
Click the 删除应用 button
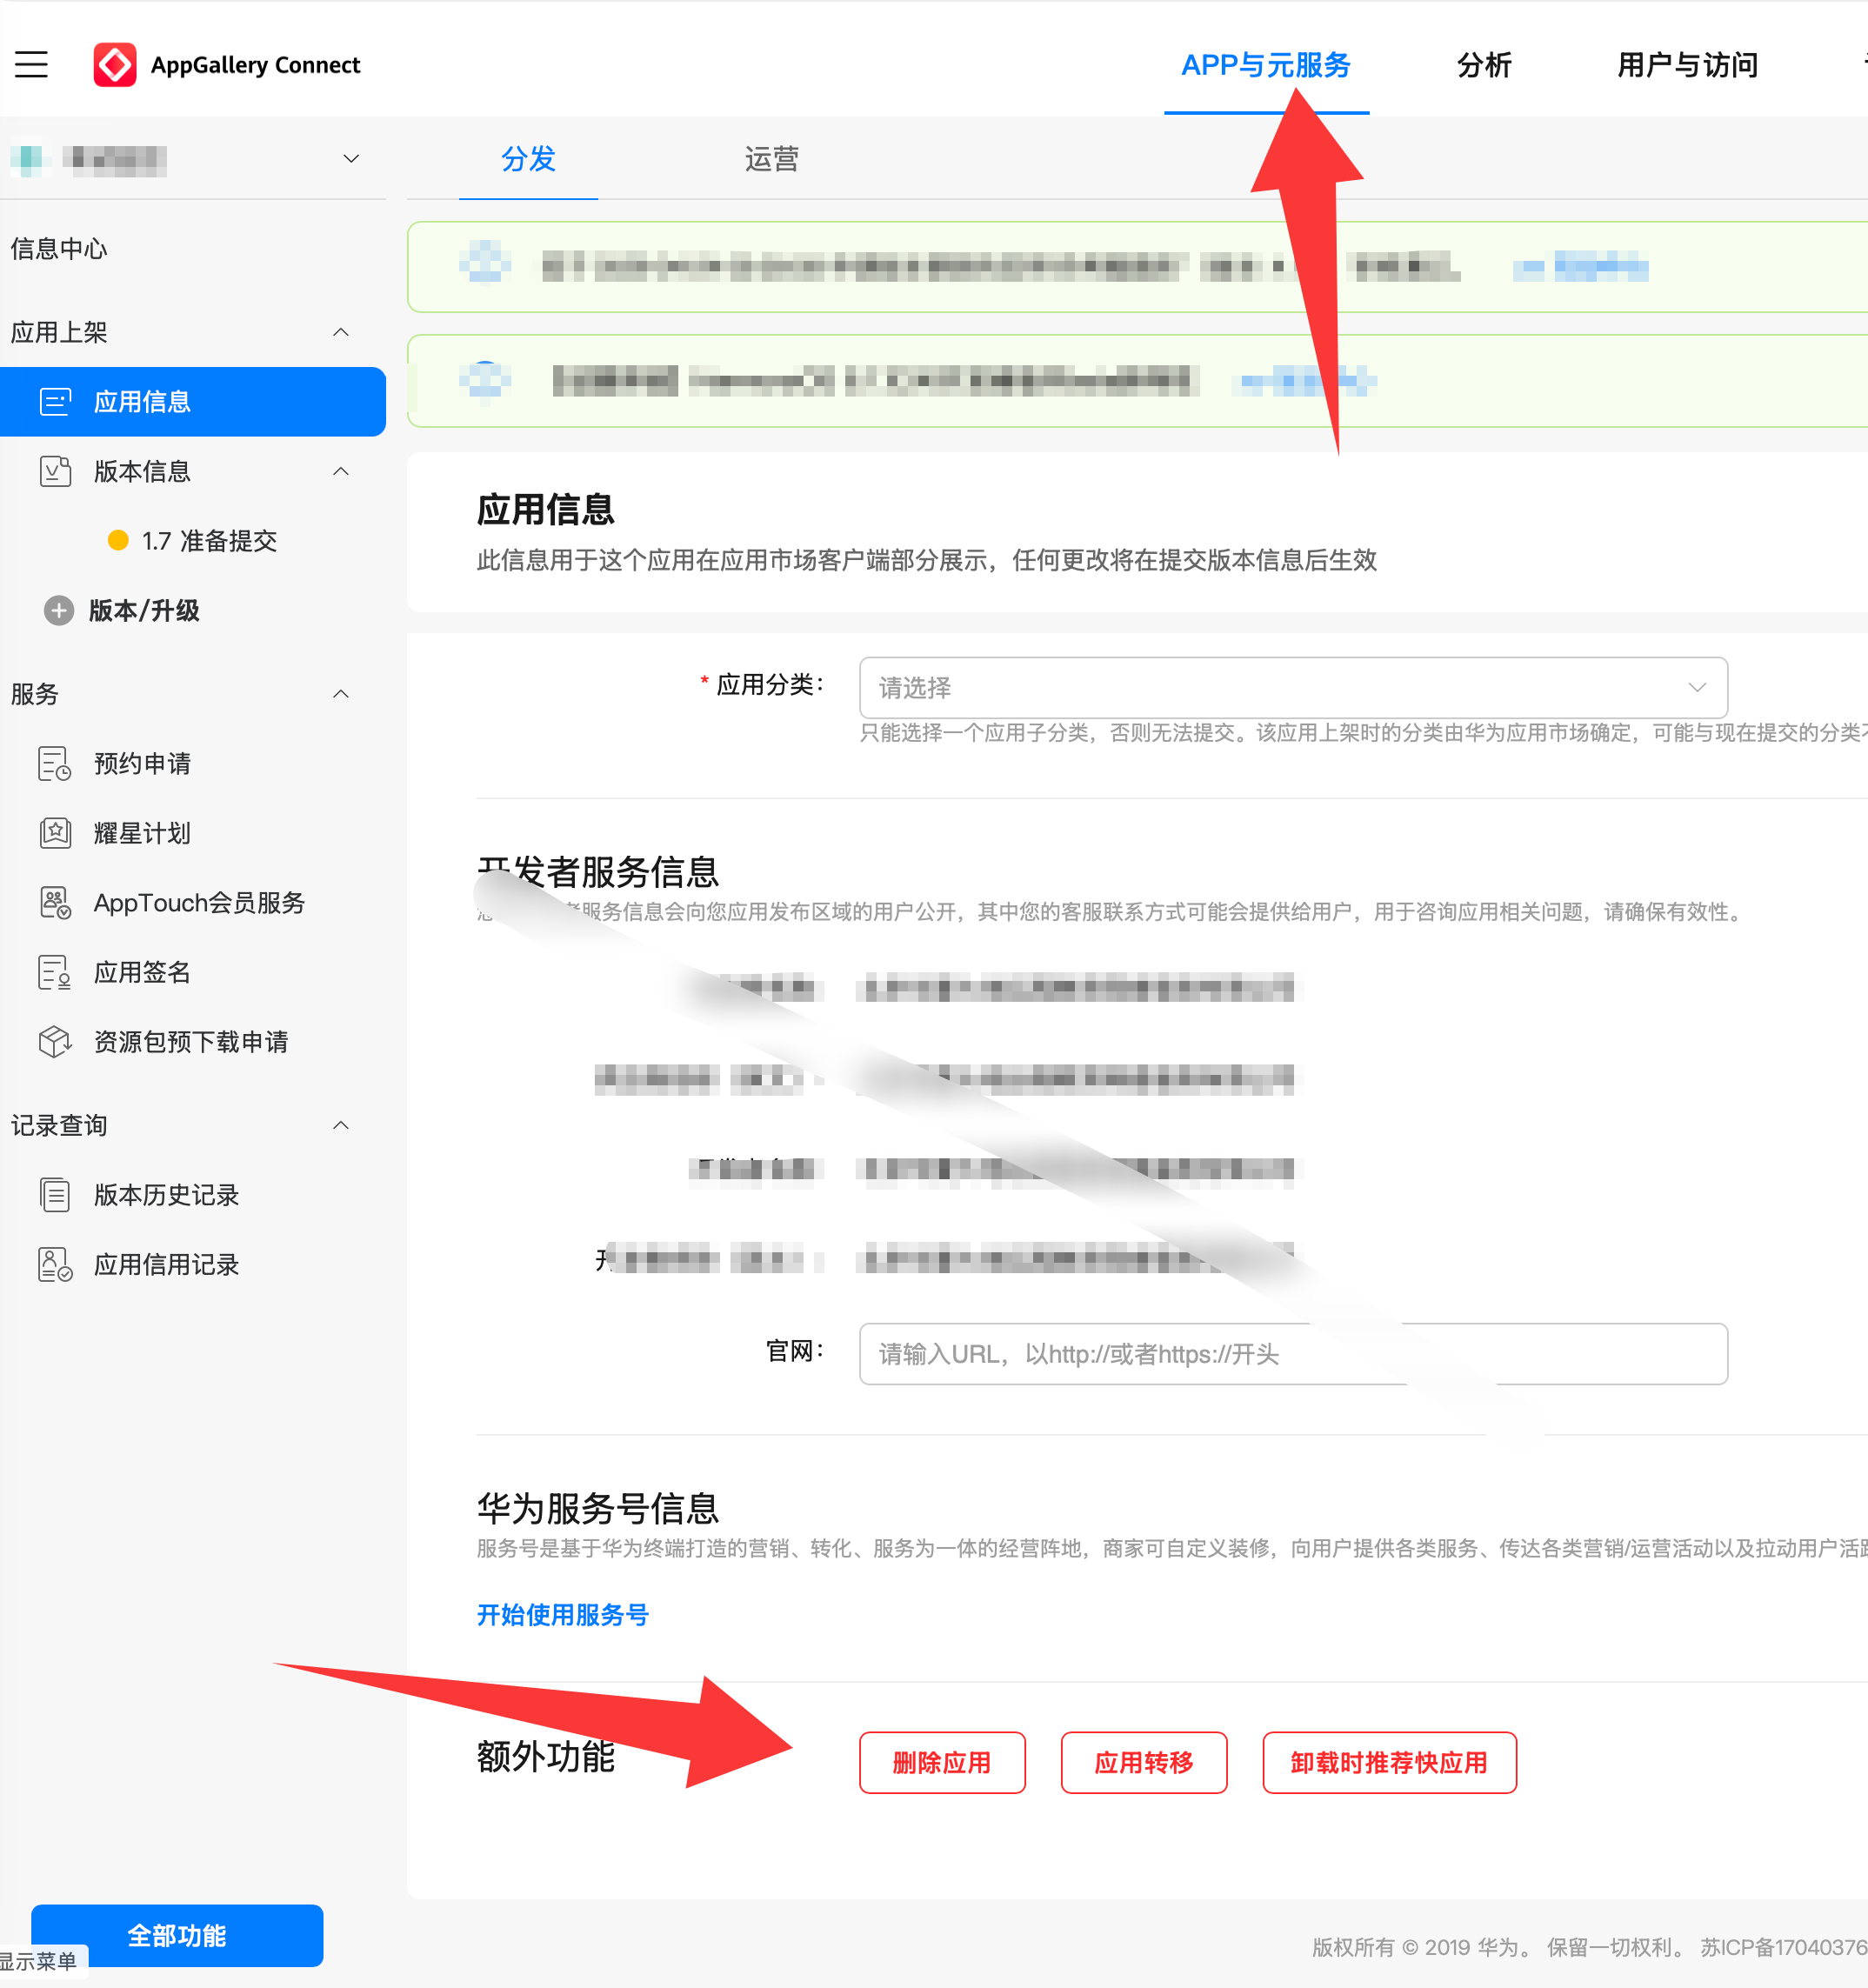pyautogui.click(x=942, y=1762)
